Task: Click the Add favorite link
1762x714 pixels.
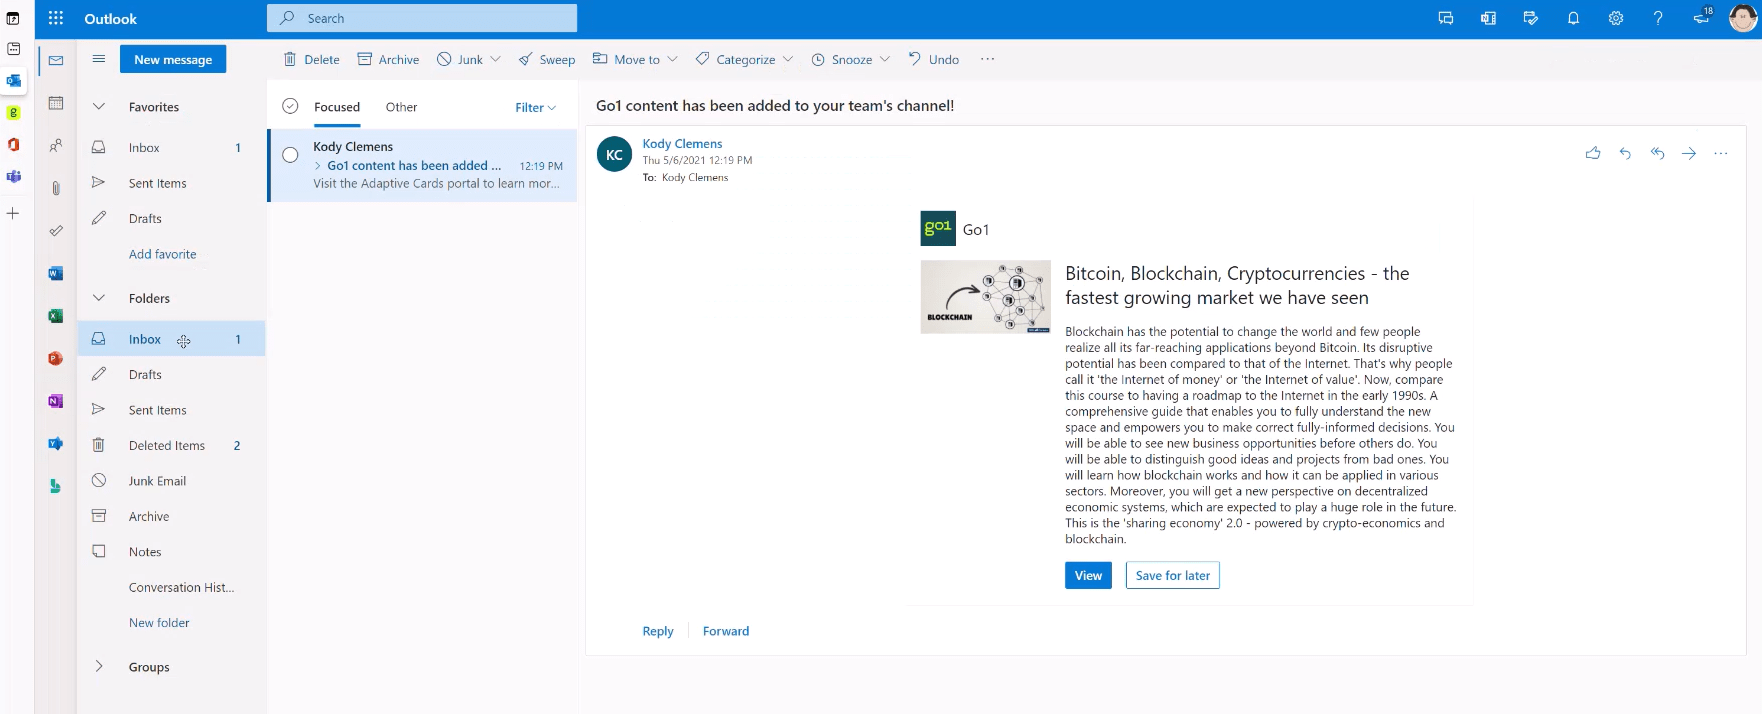Action: (163, 254)
